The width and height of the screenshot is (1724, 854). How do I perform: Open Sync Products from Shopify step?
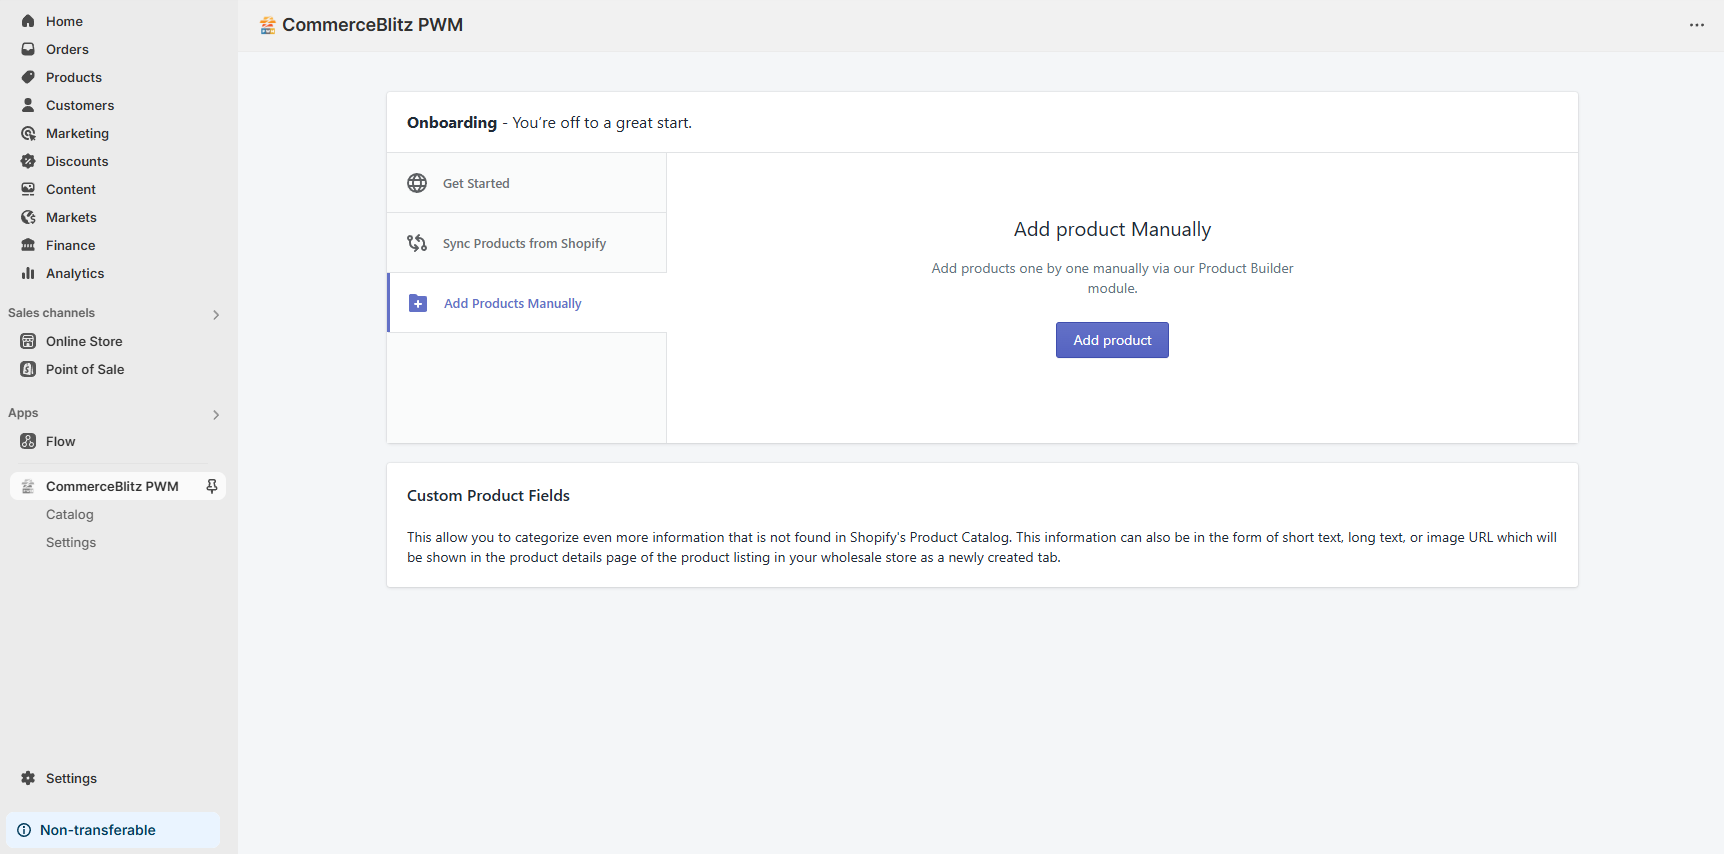(527, 243)
